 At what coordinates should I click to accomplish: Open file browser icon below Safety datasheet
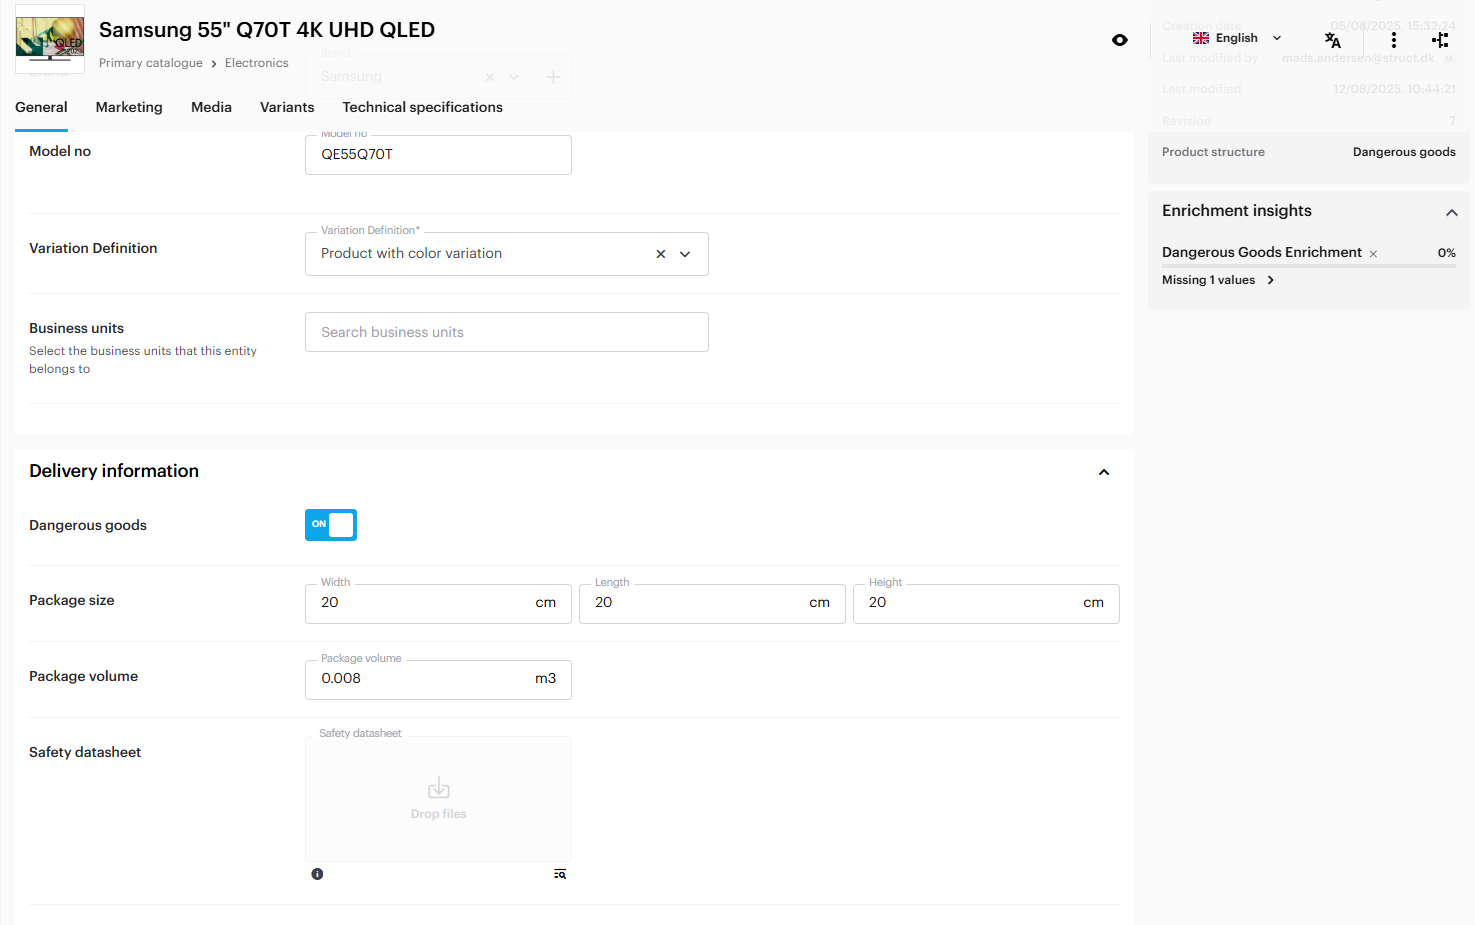560,874
